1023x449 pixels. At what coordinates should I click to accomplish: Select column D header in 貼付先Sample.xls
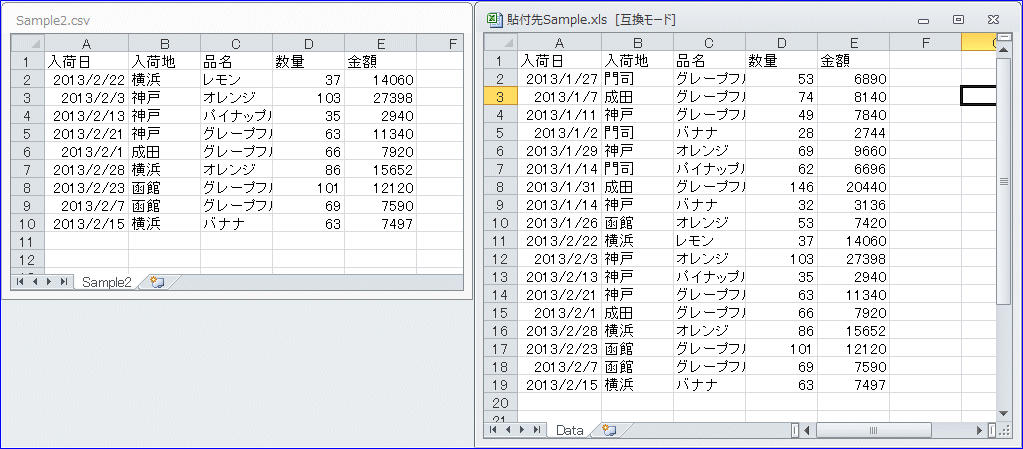click(x=782, y=43)
